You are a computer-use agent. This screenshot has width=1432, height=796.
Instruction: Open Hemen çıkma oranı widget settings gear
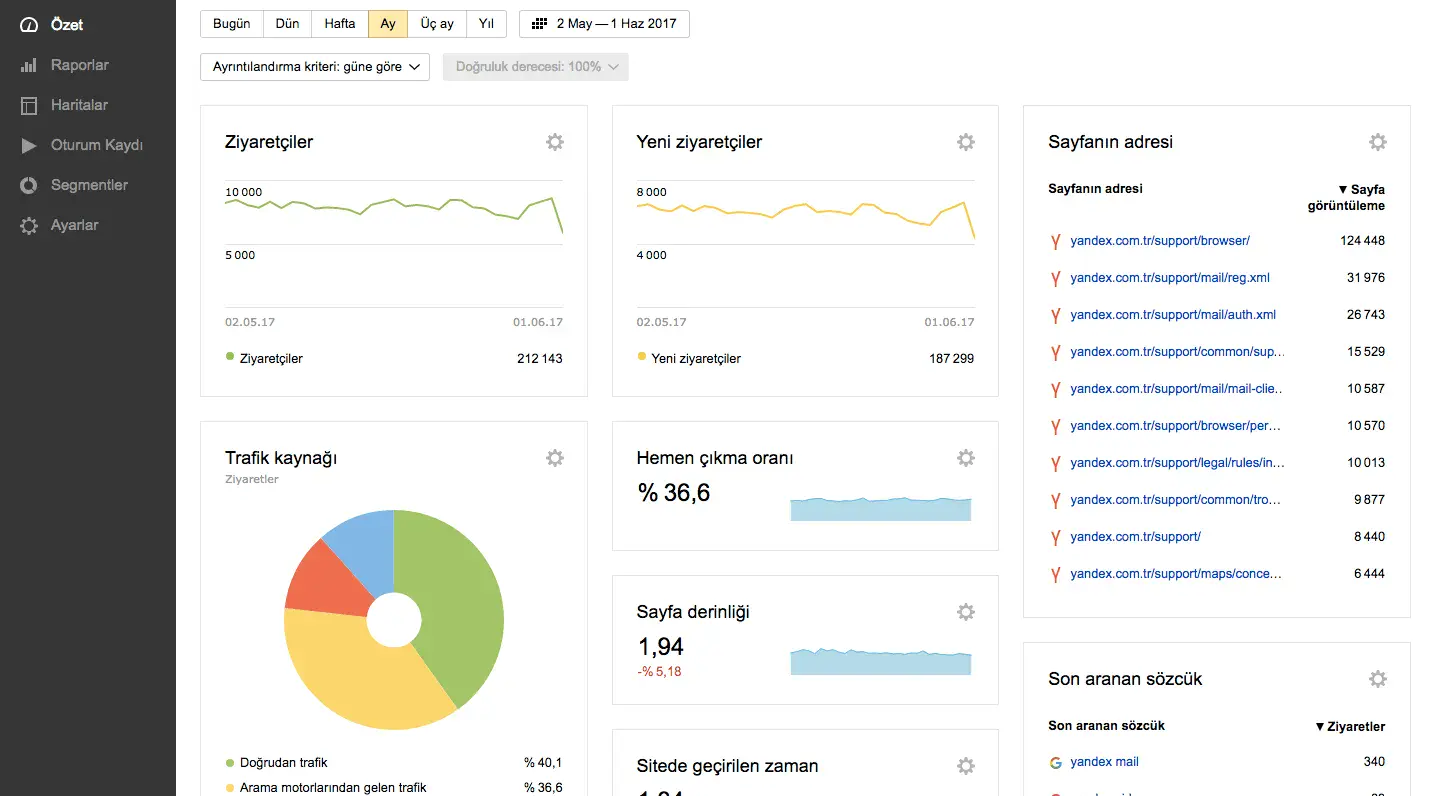(965, 458)
